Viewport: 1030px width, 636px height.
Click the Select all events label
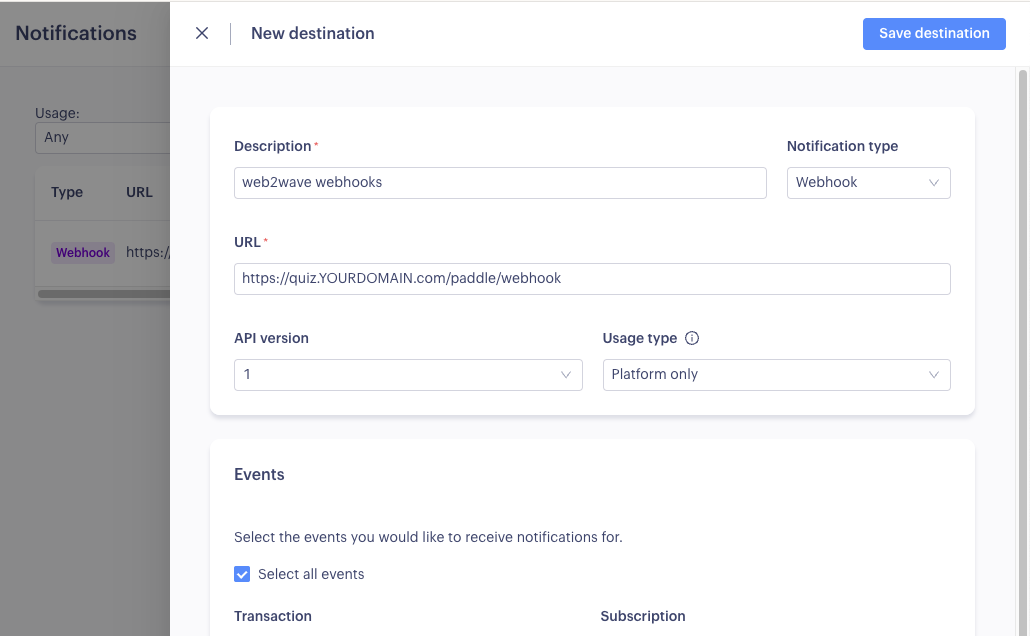311,574
